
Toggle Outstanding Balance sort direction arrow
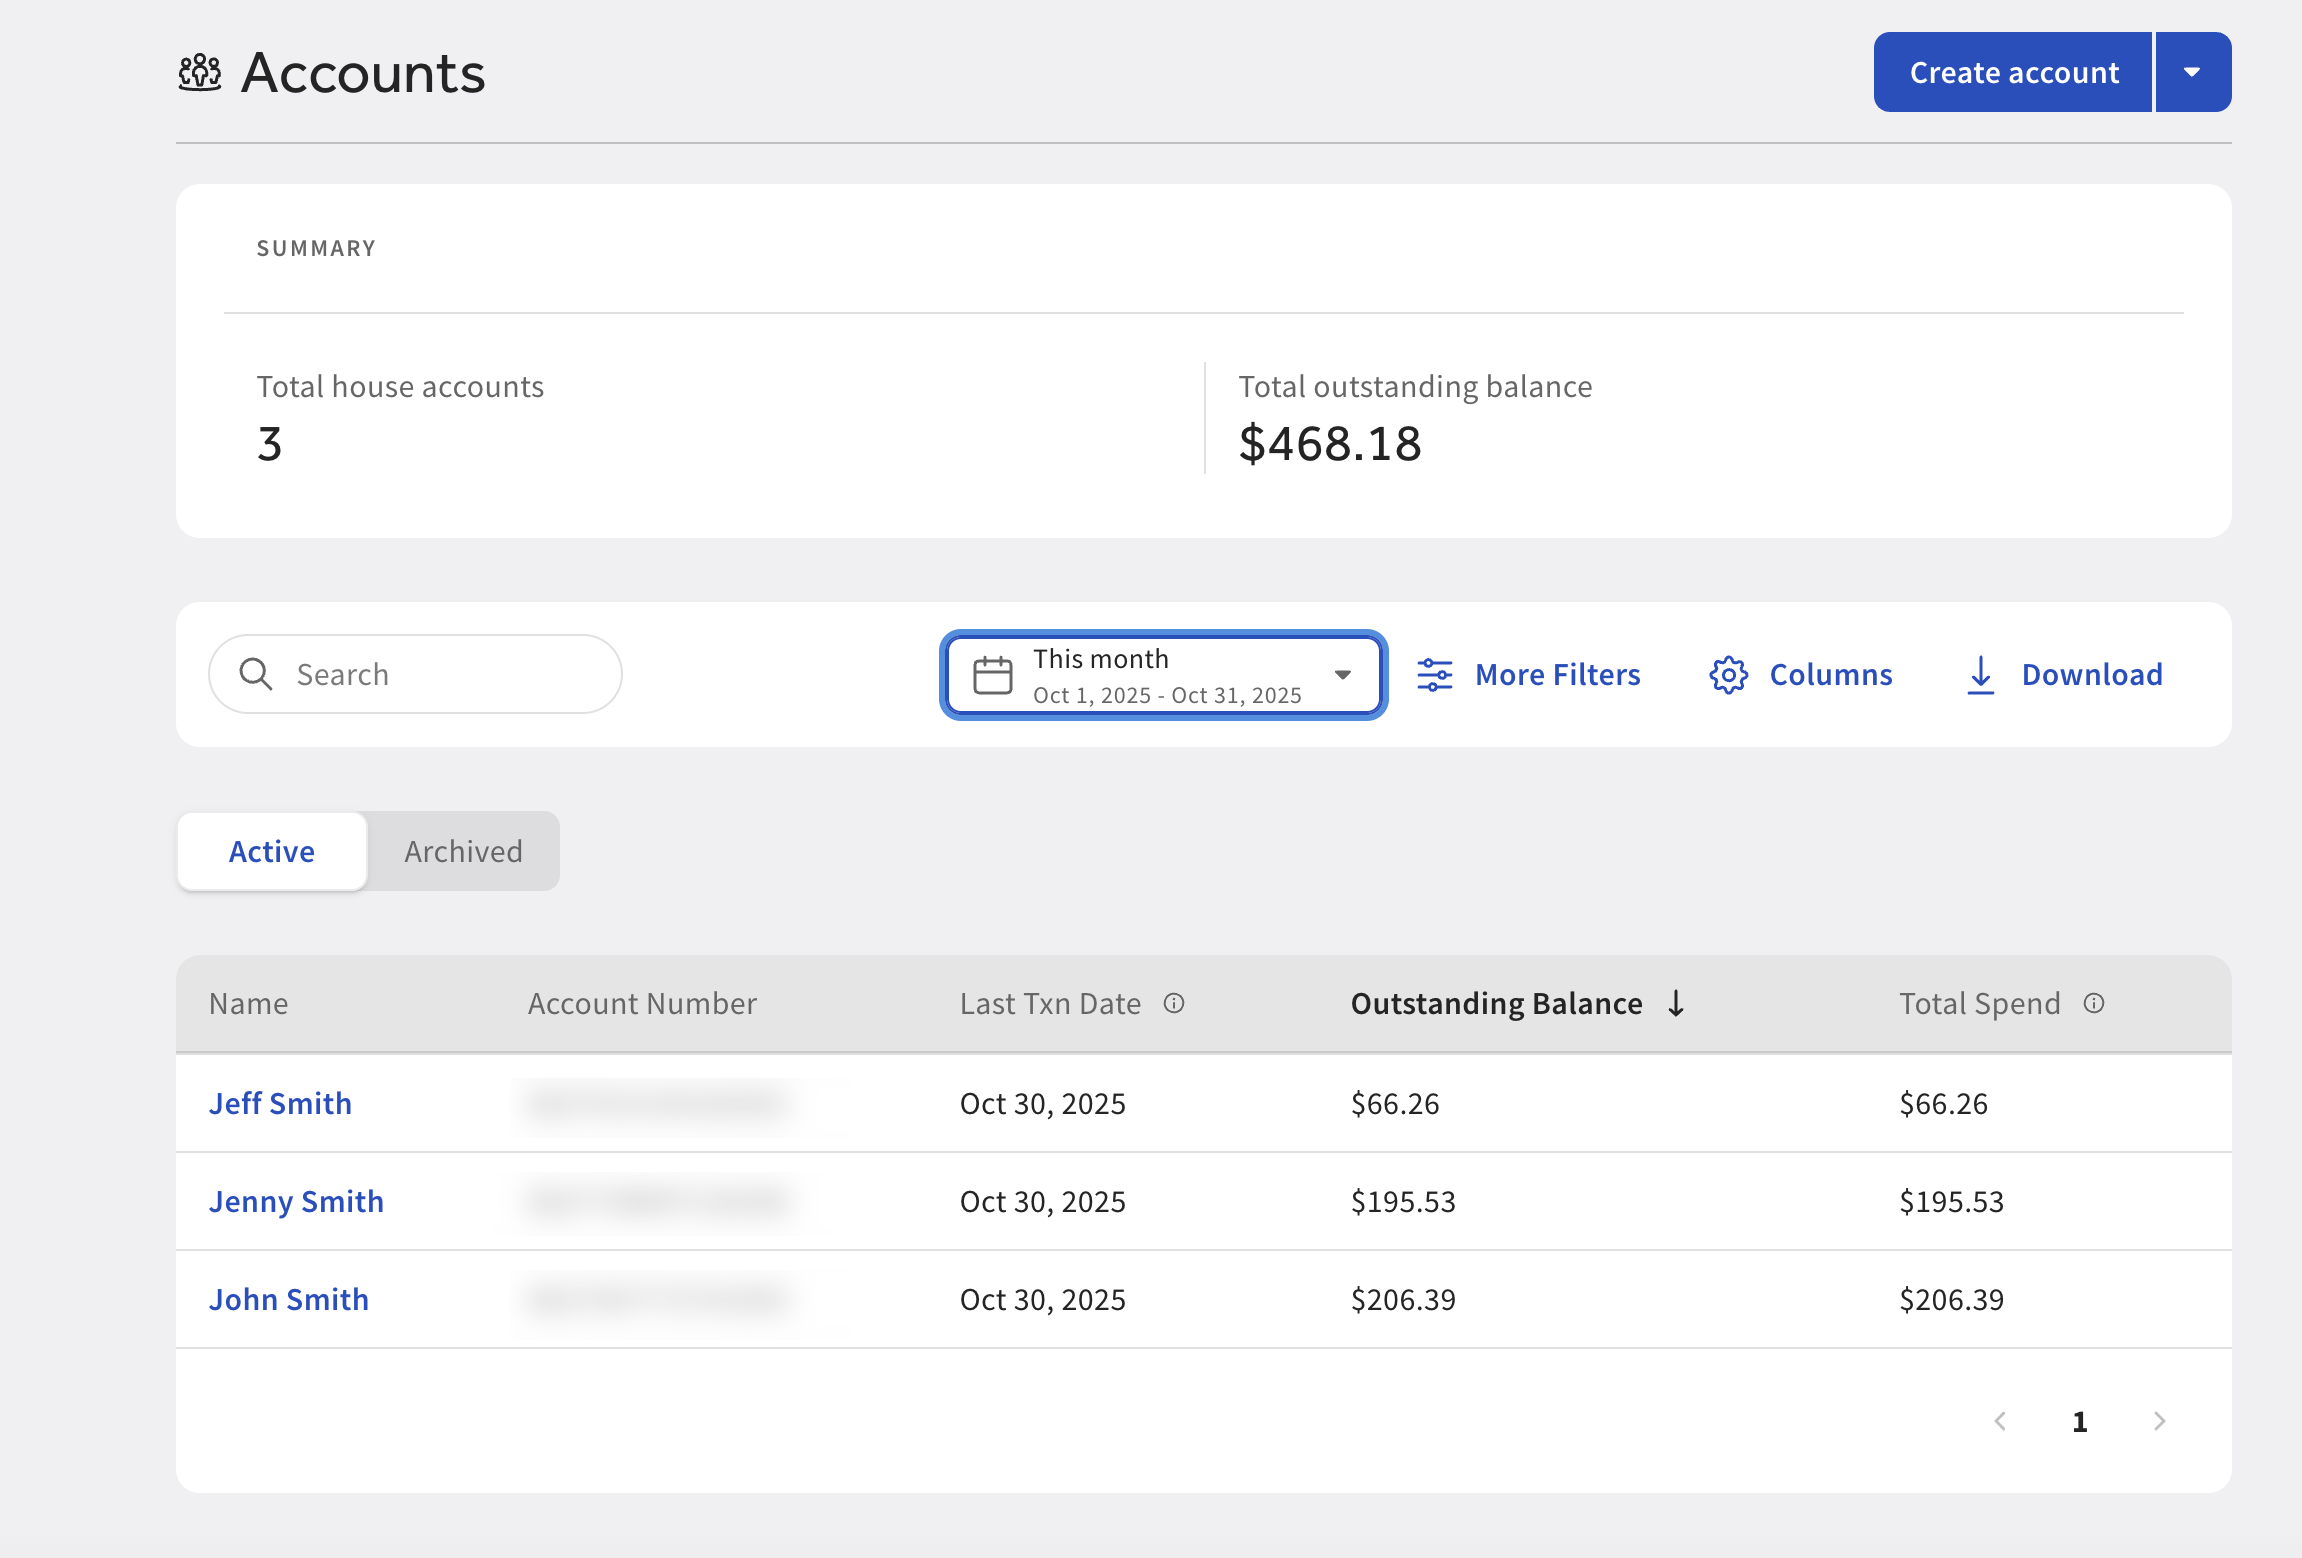(1674, 1003)
